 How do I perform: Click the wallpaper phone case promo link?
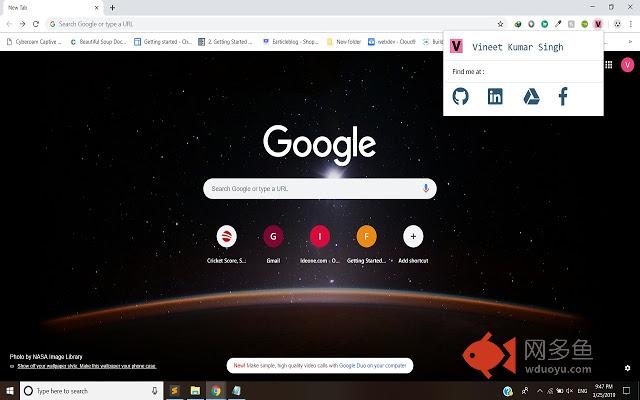[x=87, y=366]
